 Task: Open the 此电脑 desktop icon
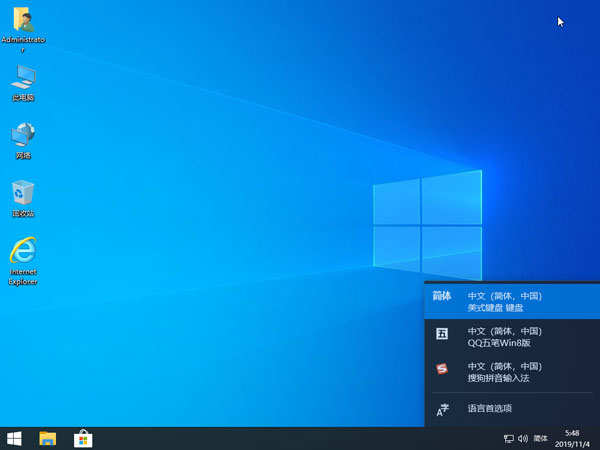(23, 83)
